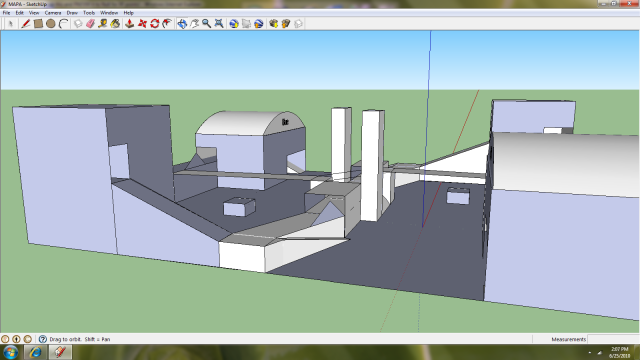The image size is (640, 360).
Task: Select the Pan hand tool
Action: click(x=194, y=24)
